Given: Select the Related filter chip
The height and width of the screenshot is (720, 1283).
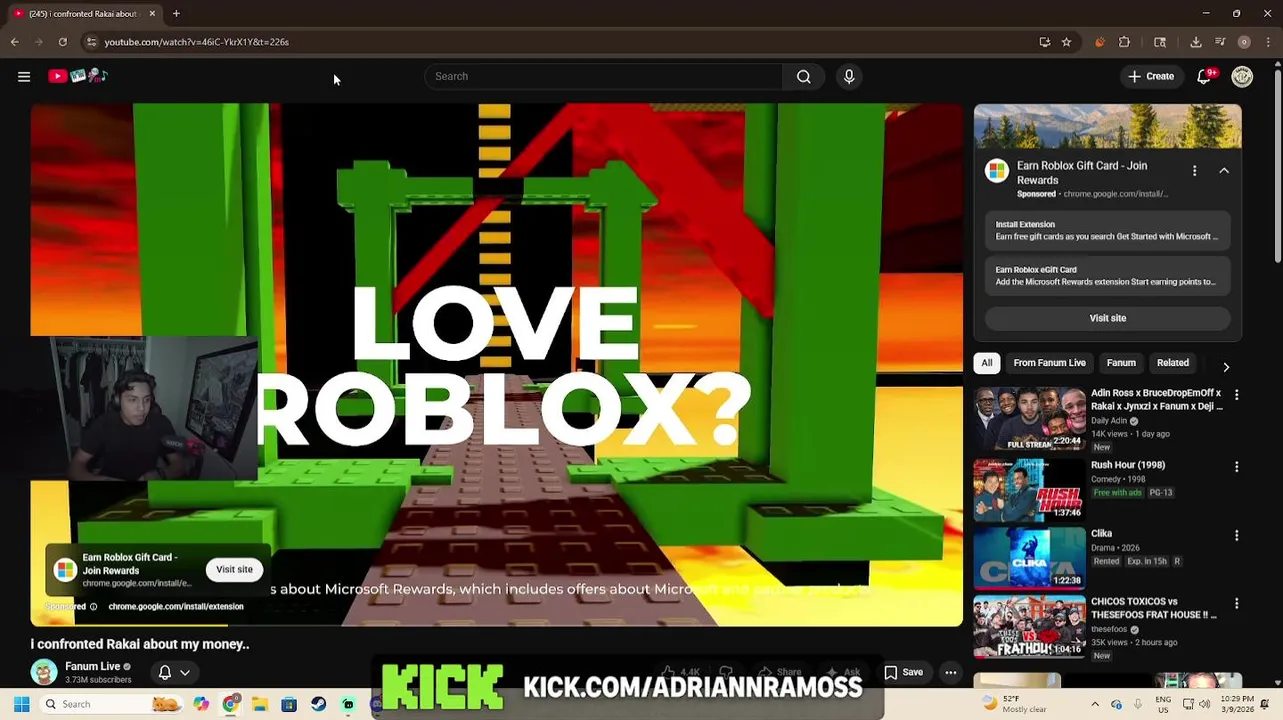Looking at the screenshot, I should pos(1173,363).
